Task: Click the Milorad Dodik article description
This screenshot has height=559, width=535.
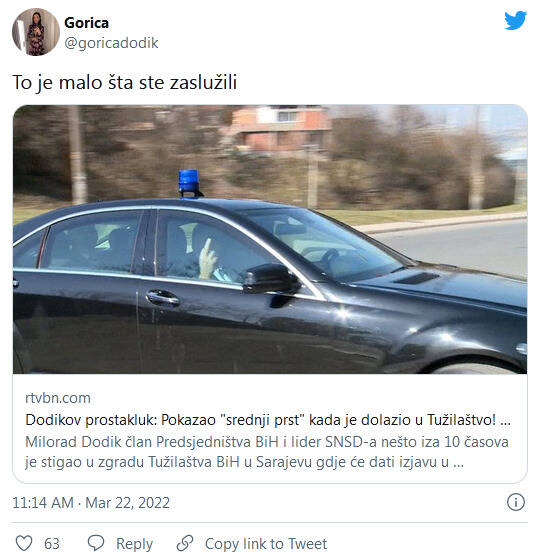Action: 267,452
